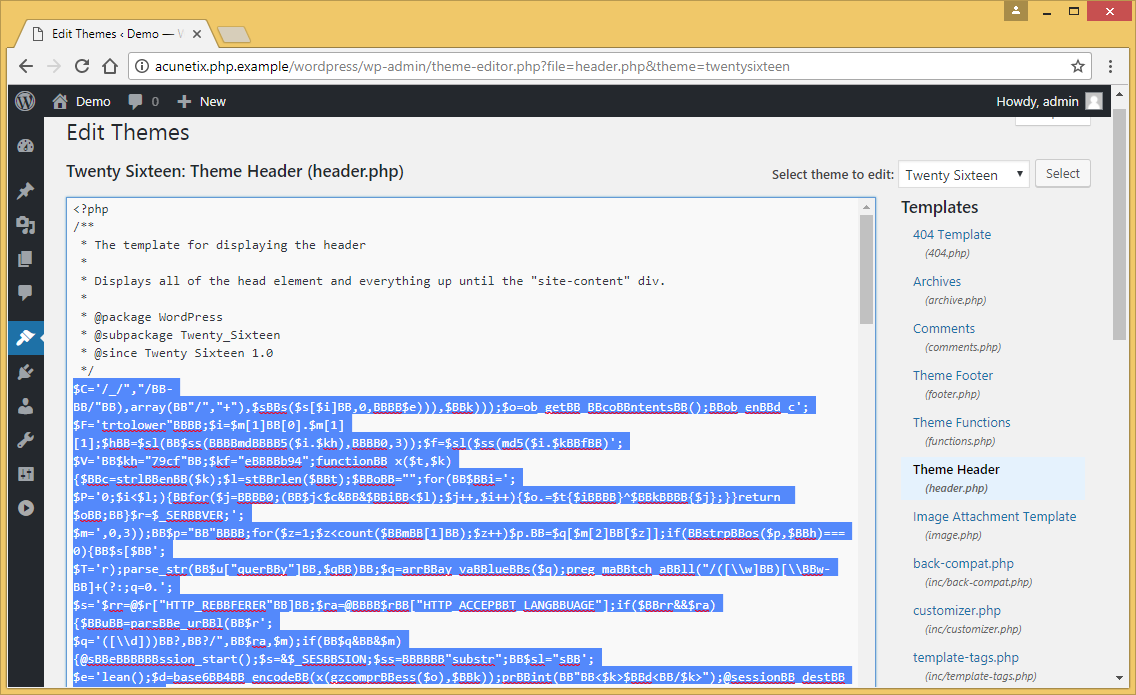The image size is (1136, 695).
Task: Open the Archives template link
Action: coord(937,281)
